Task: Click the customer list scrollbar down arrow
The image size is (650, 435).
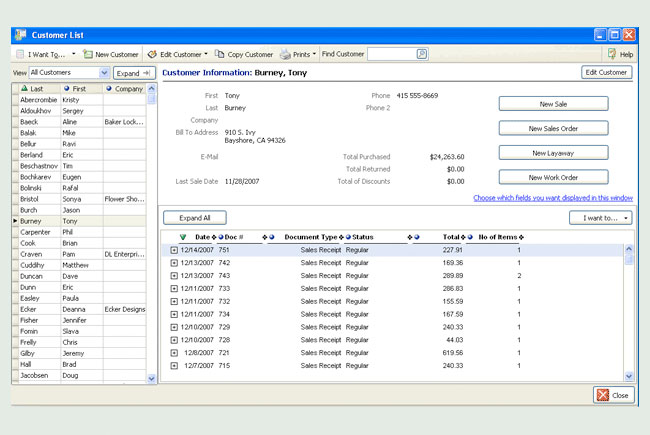Action: [x=152, y=379]
